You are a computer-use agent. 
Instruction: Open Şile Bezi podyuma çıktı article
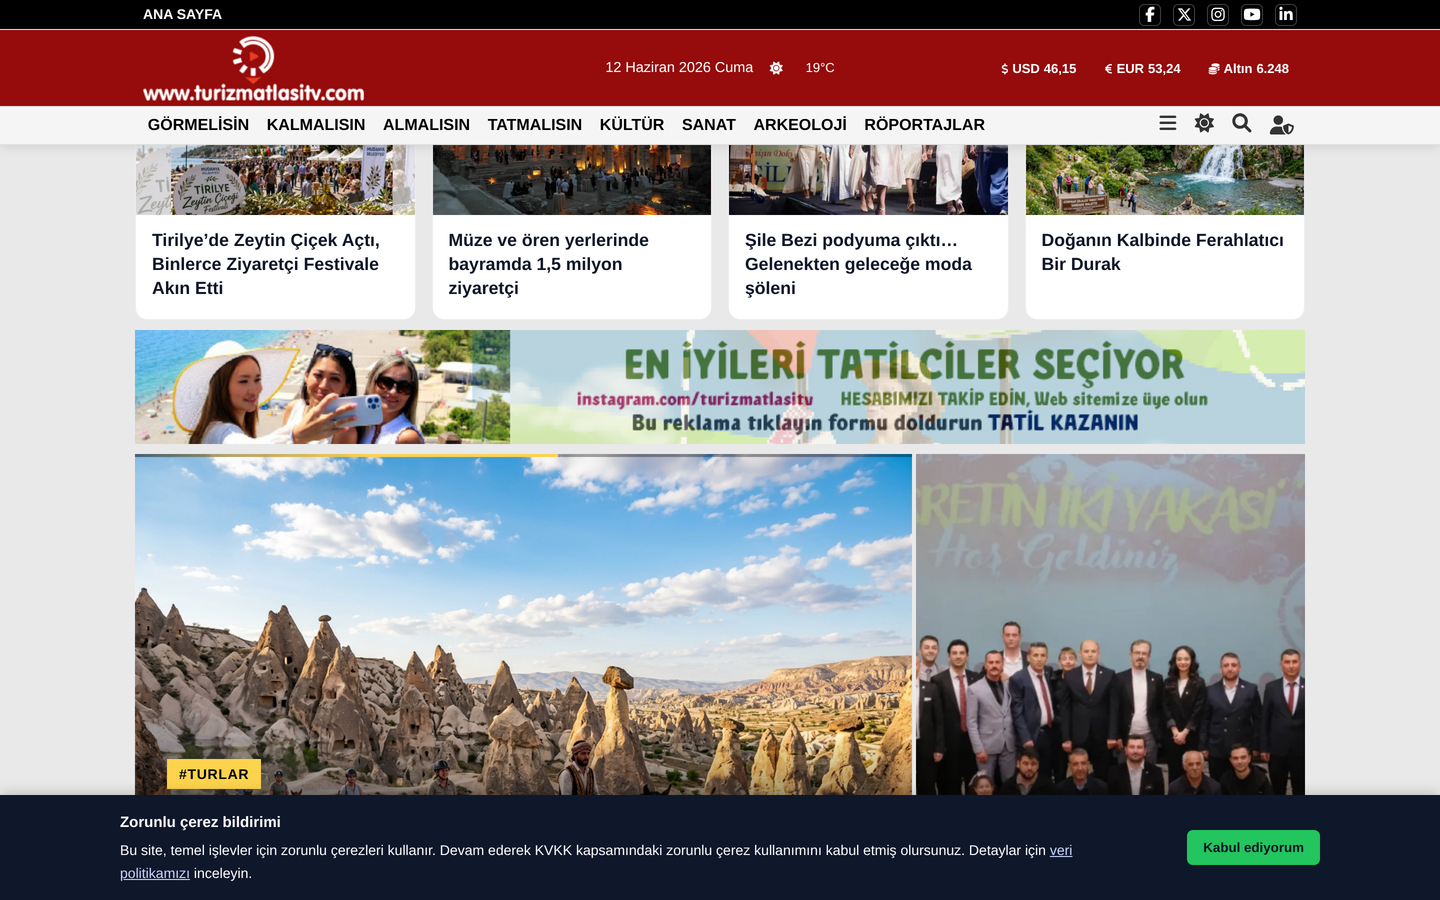(x=858, y=264)
